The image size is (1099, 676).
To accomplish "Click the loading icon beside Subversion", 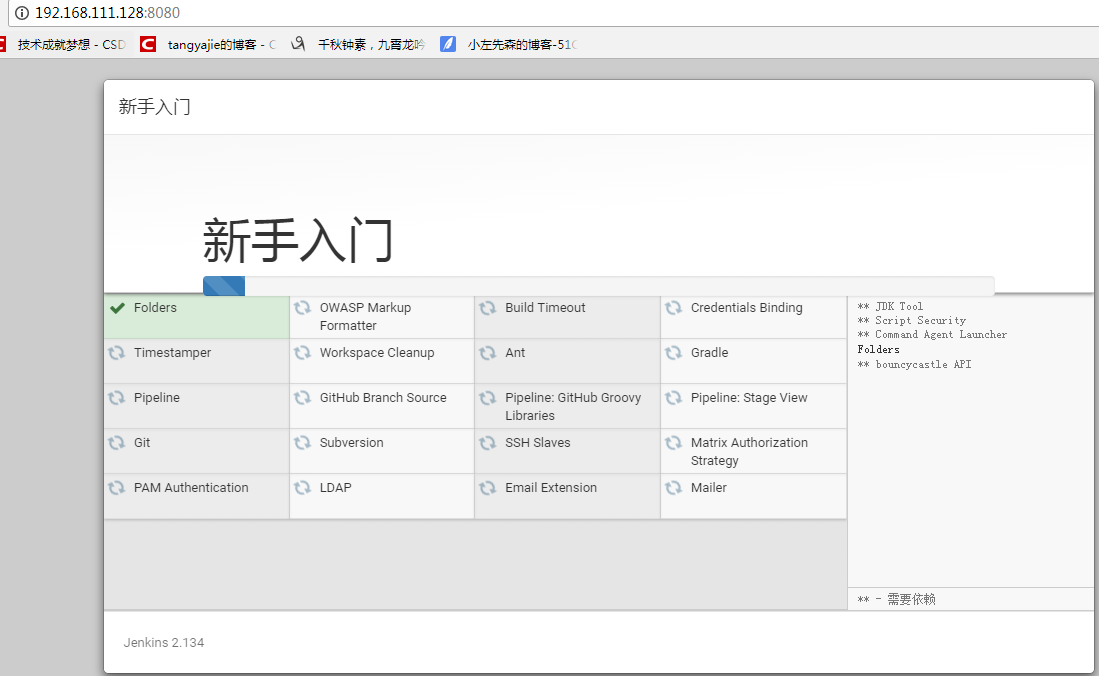I will (303, 443).
